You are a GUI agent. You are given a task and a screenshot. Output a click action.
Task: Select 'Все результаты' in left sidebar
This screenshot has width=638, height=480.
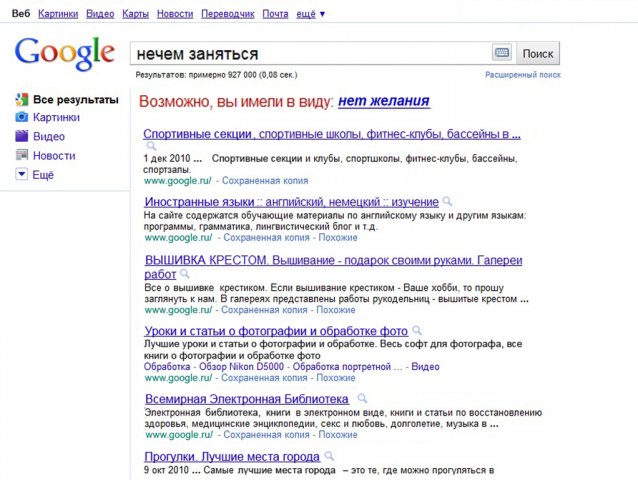pos(76,100)
